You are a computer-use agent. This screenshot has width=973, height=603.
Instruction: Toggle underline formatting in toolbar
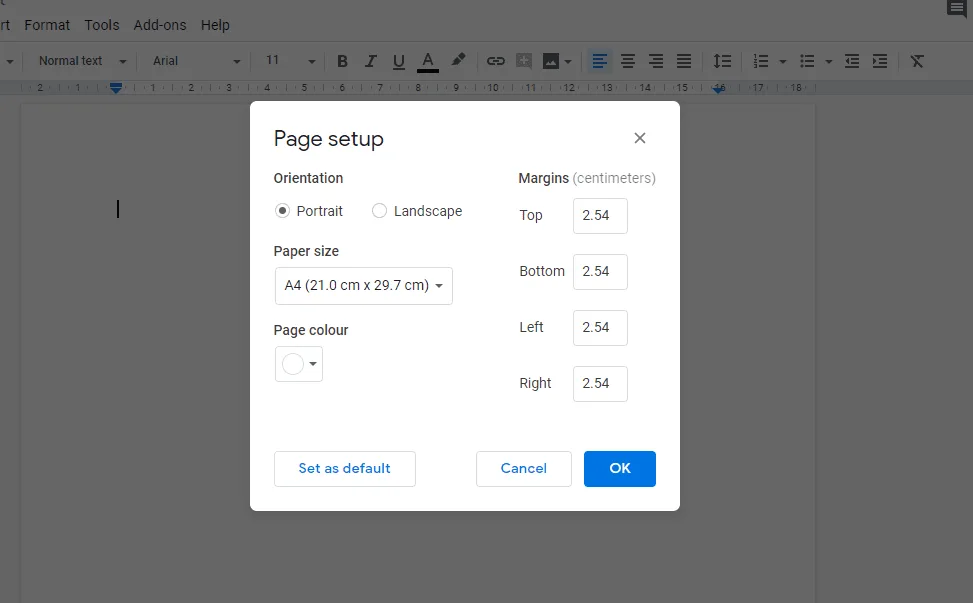[398, 61]
